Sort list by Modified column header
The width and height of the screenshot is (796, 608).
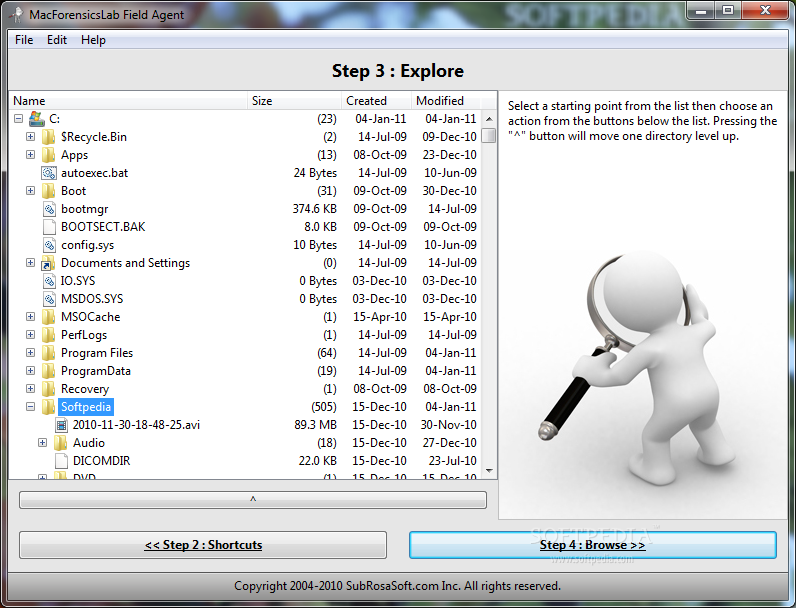(x=446, y=101)
